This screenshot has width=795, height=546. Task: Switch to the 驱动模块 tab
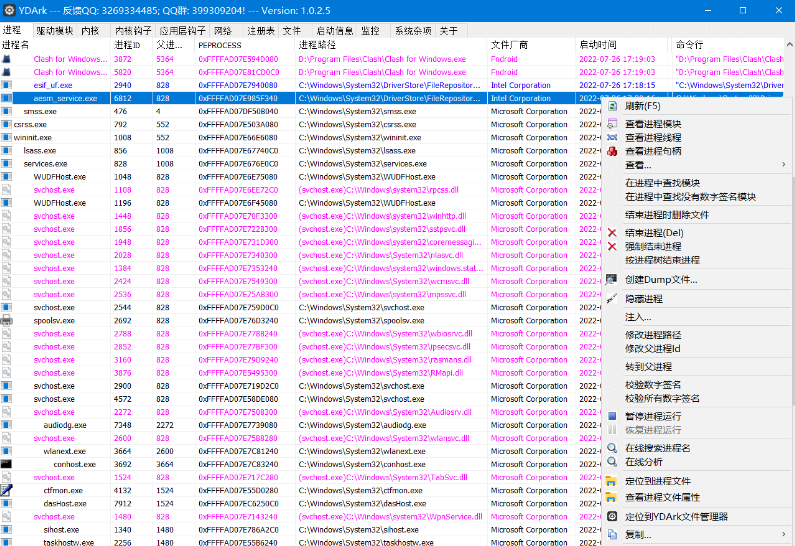[x=54, y=31]
